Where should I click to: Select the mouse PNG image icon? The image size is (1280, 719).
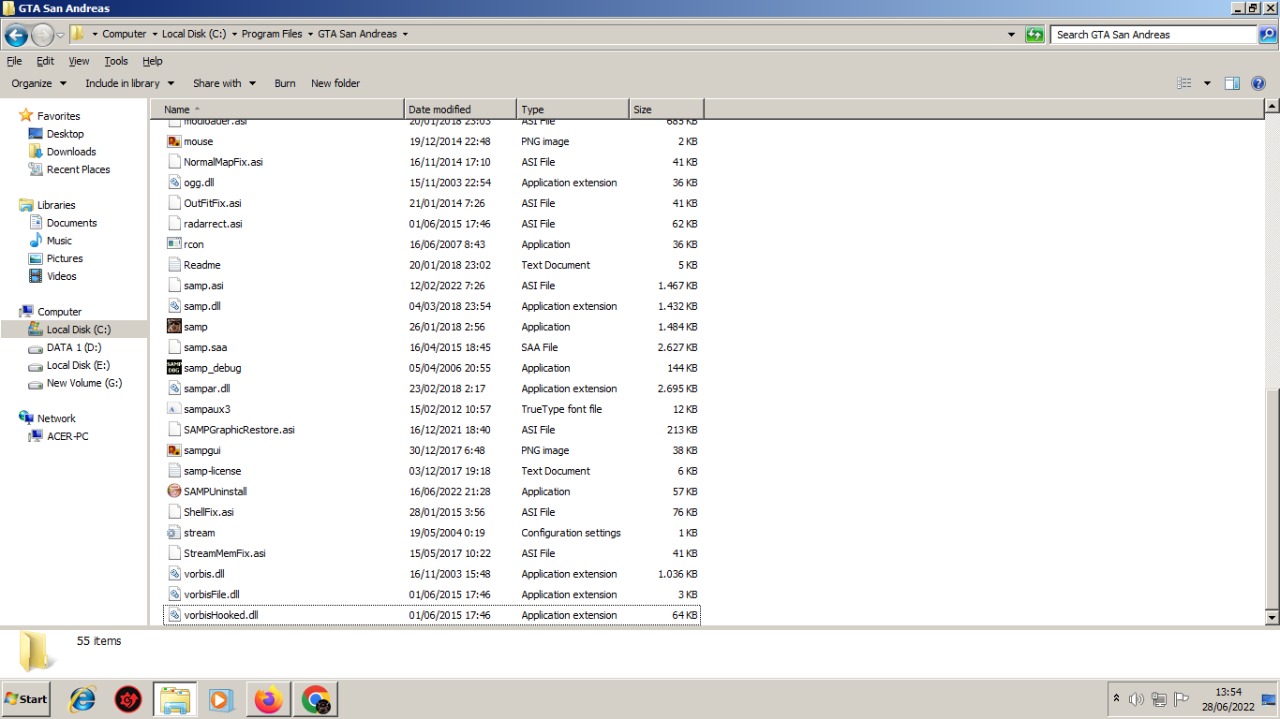point(174,142)
